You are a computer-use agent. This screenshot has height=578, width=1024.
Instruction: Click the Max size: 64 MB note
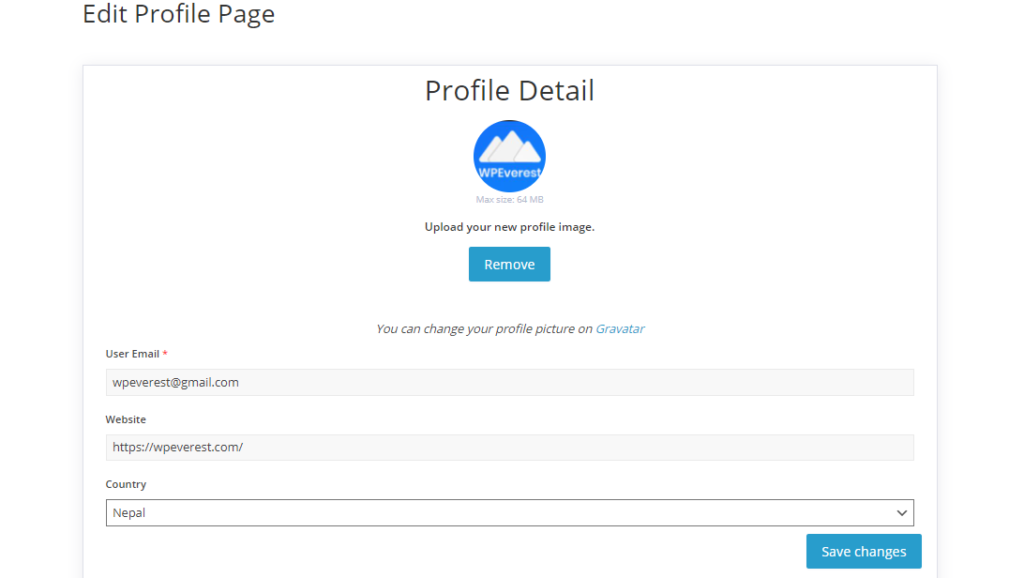509,200
